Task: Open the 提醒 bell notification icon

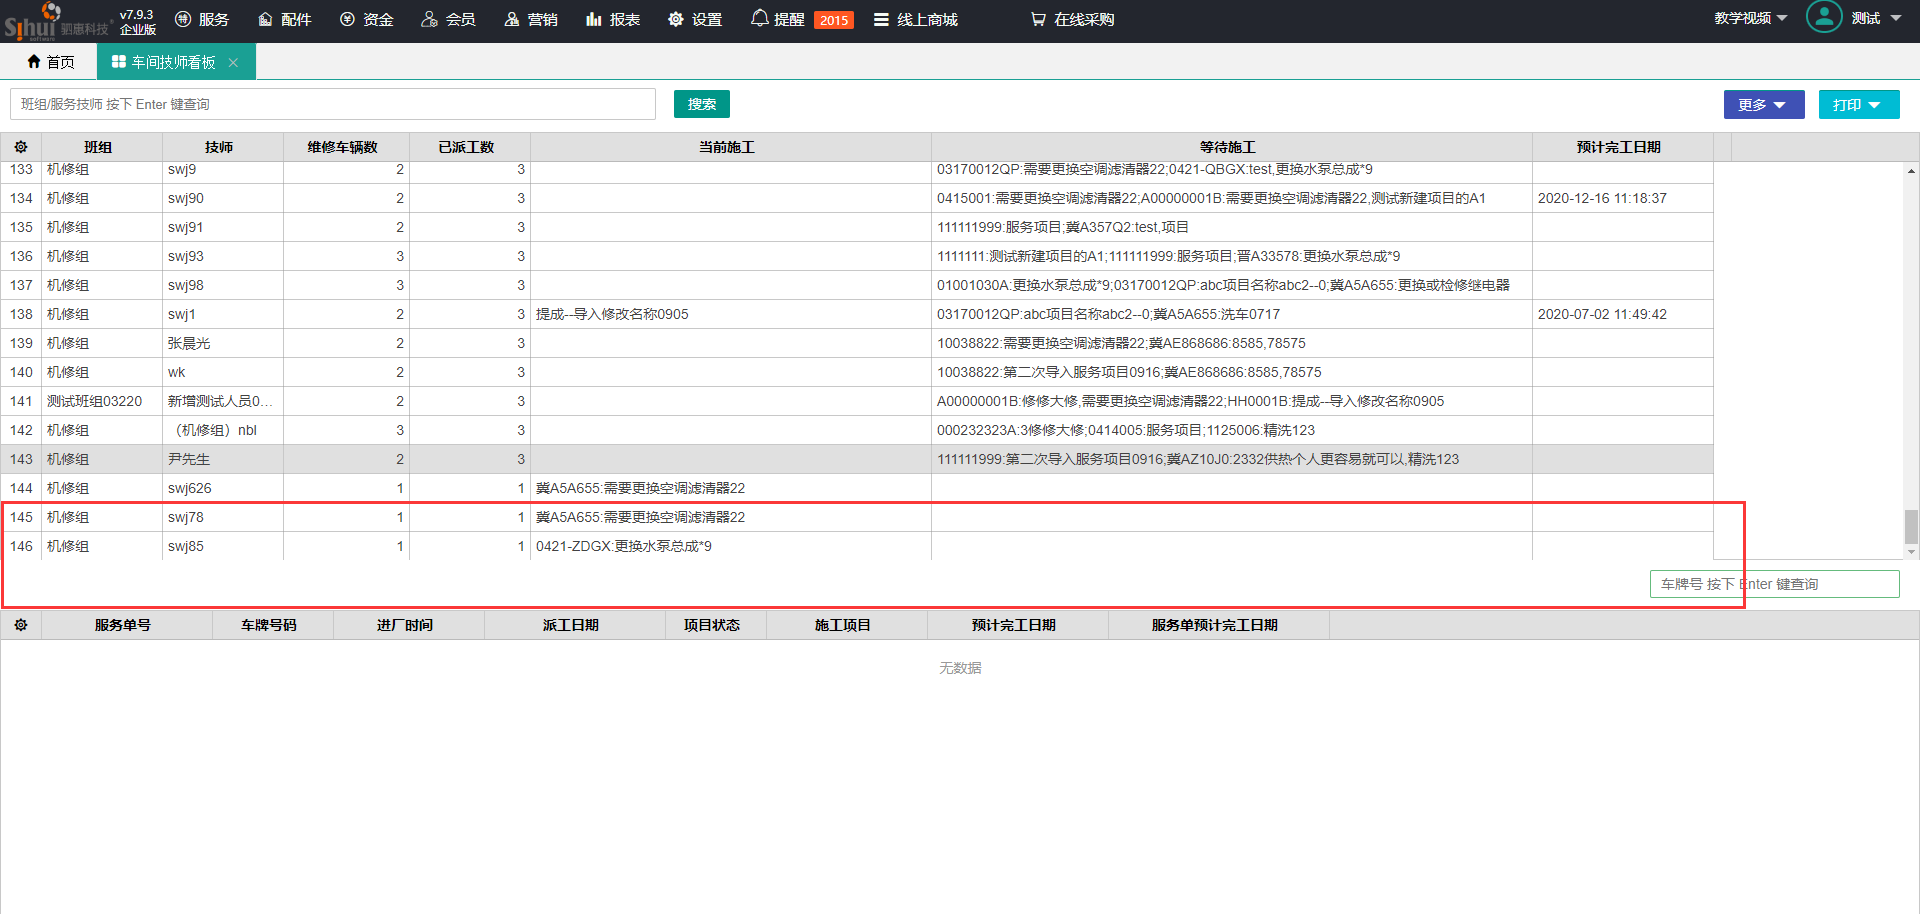Action: [760, 19]
